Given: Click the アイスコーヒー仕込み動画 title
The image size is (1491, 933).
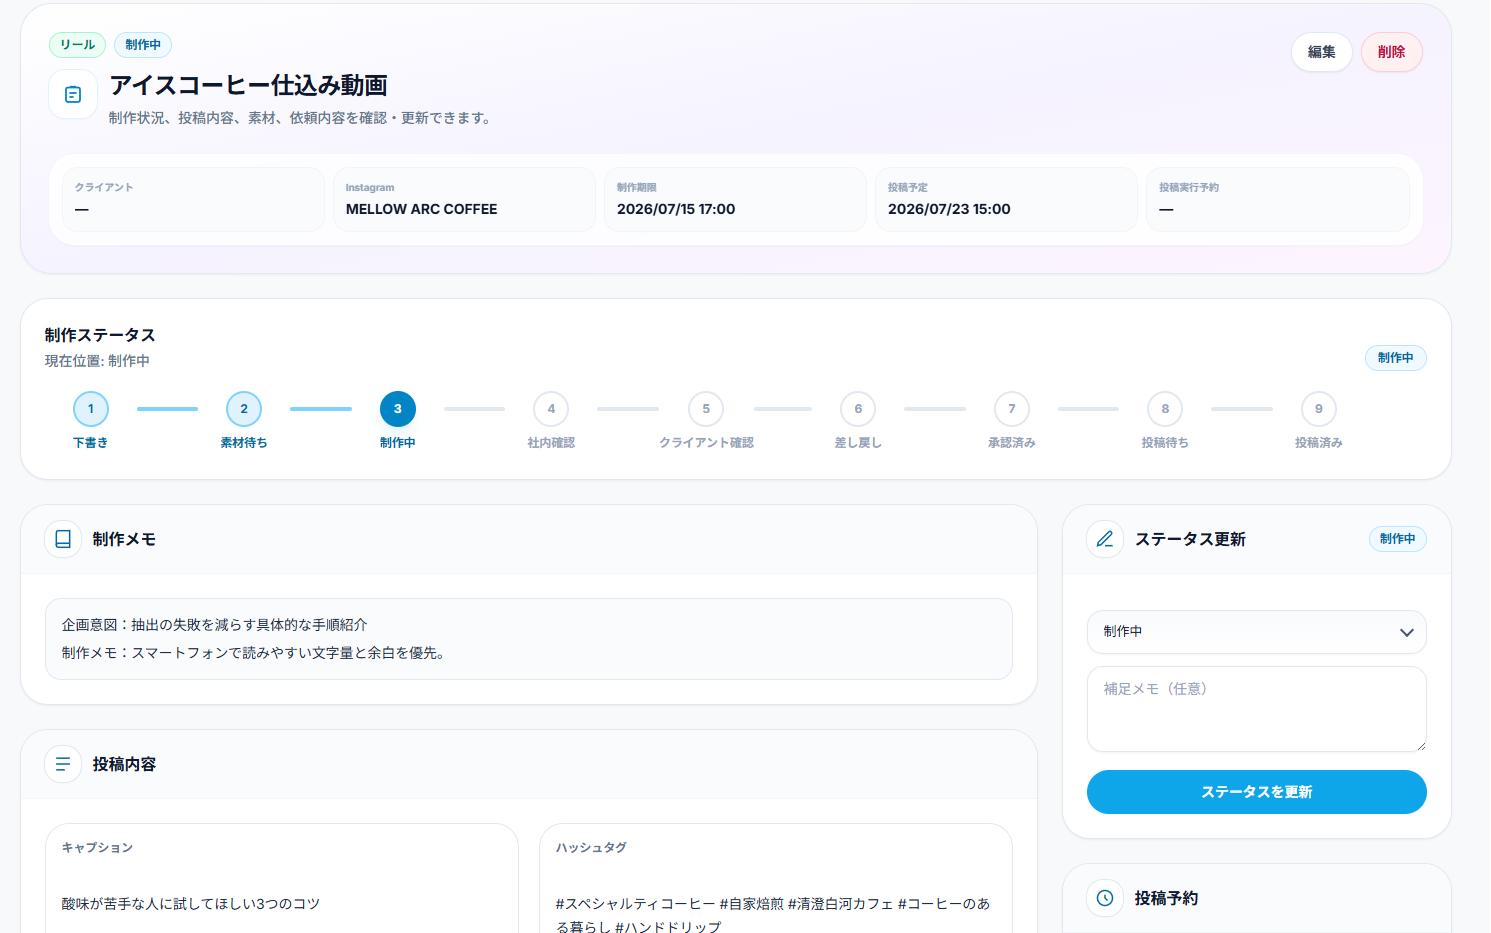Looking at the screenshot, I should pos(248,85).
